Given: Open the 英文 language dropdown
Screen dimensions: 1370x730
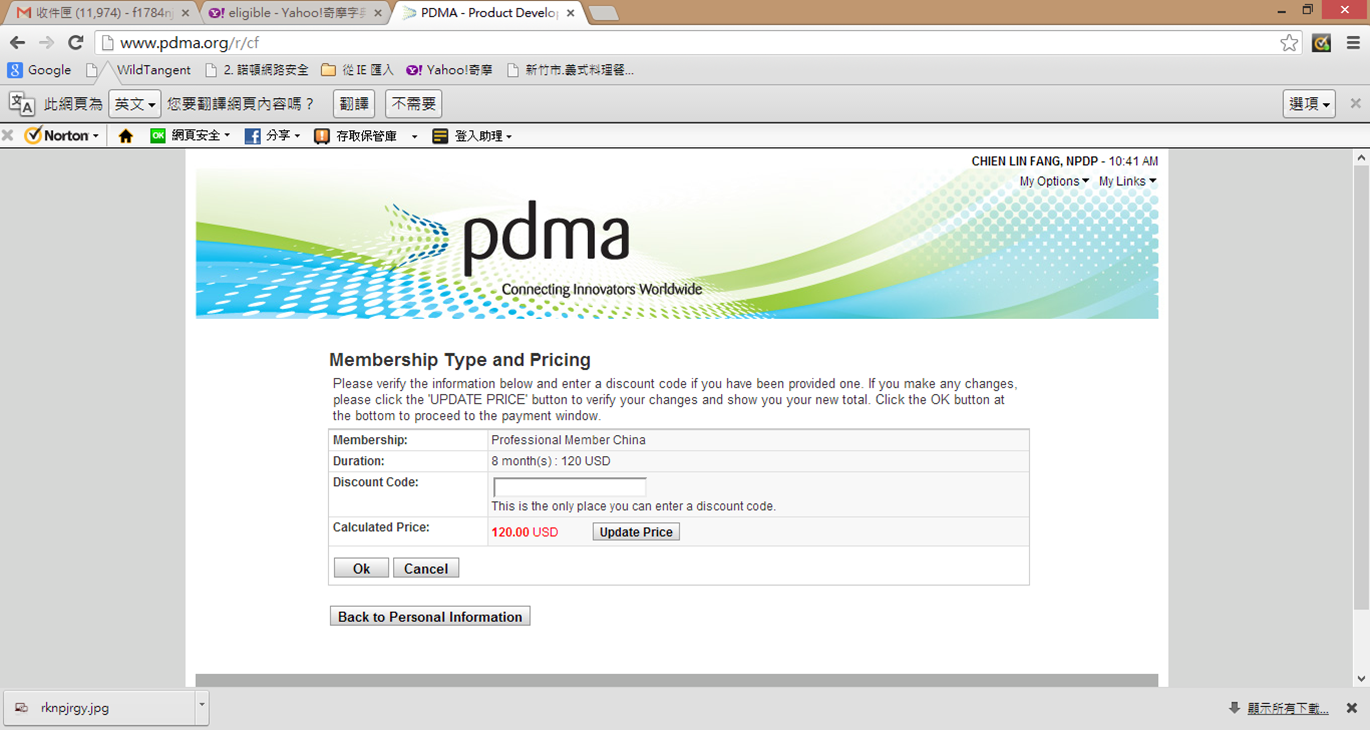Looking at the screenshot, I should tap(134, 104).
